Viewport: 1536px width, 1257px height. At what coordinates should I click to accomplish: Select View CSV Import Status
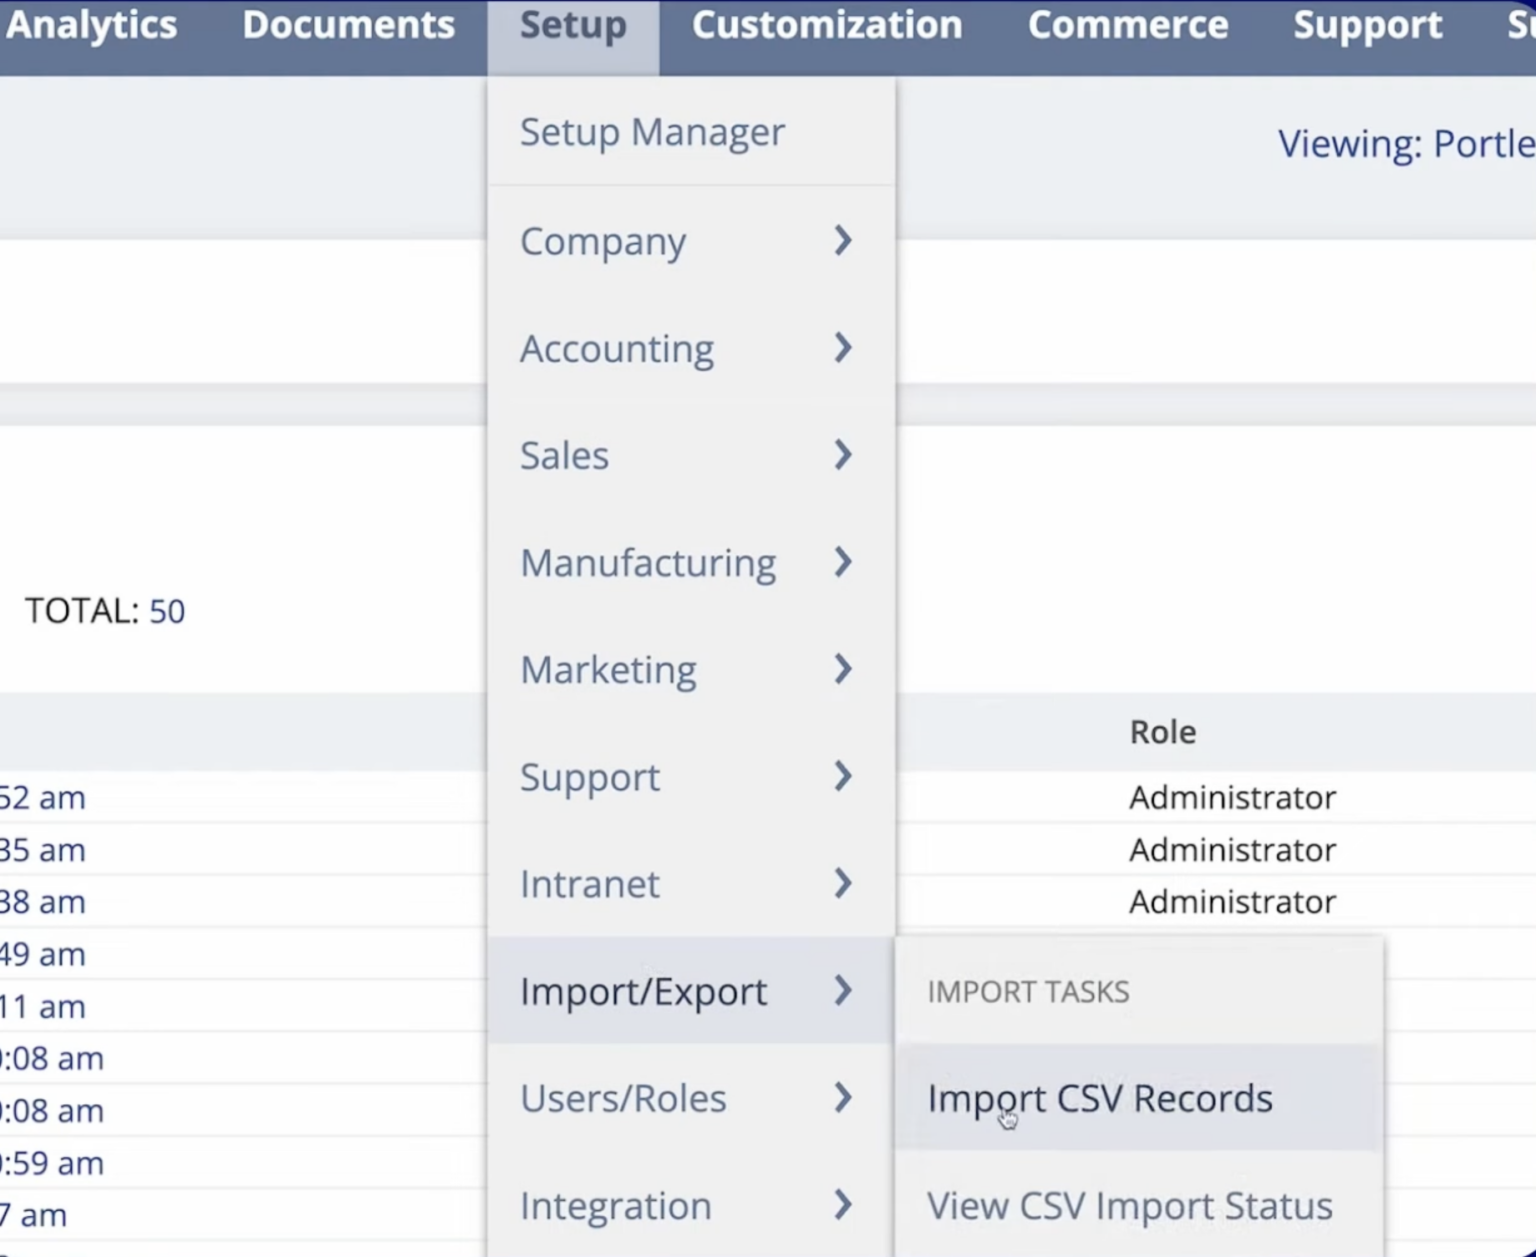click(x=1129, y=1206)
